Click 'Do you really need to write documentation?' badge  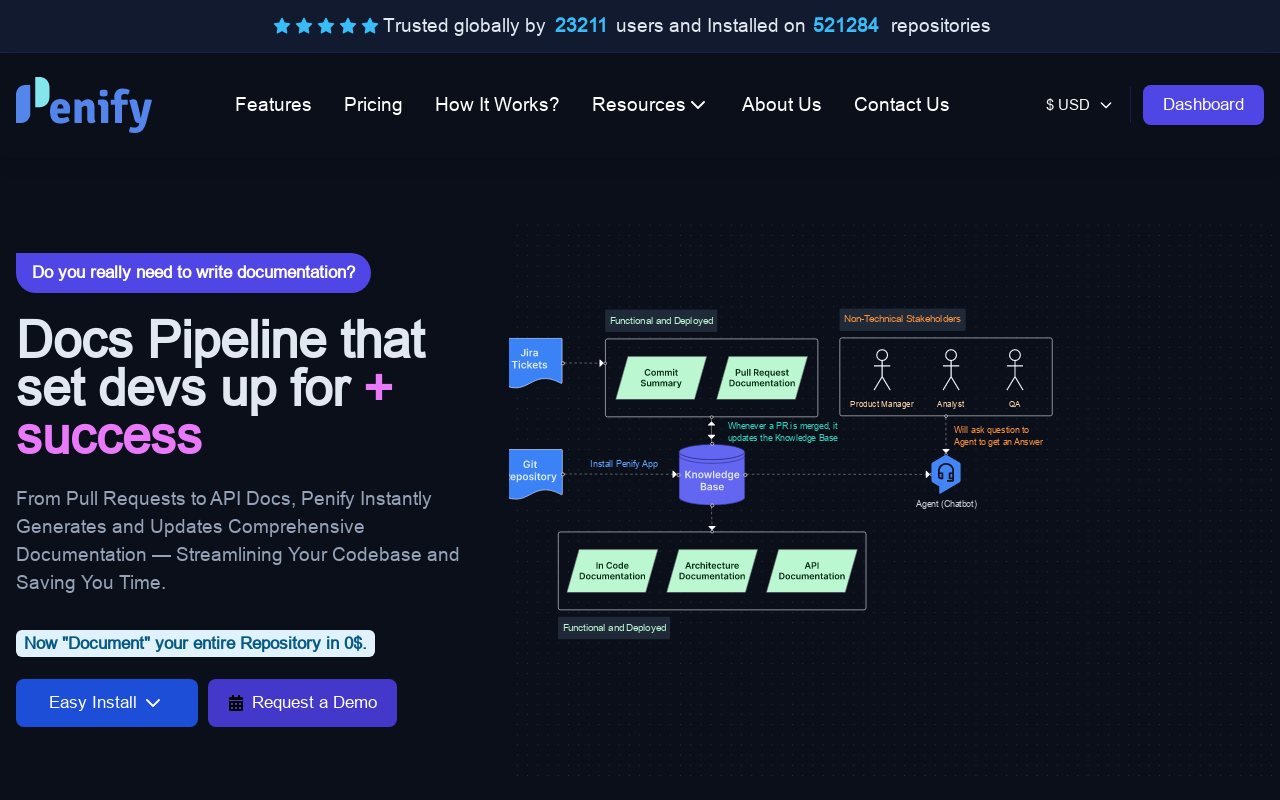coord(193,273)
